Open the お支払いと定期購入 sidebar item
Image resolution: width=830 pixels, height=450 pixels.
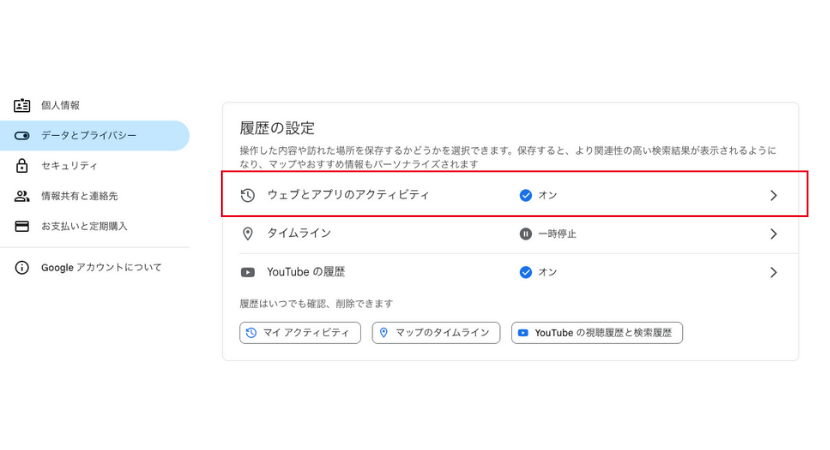point(95,226)
